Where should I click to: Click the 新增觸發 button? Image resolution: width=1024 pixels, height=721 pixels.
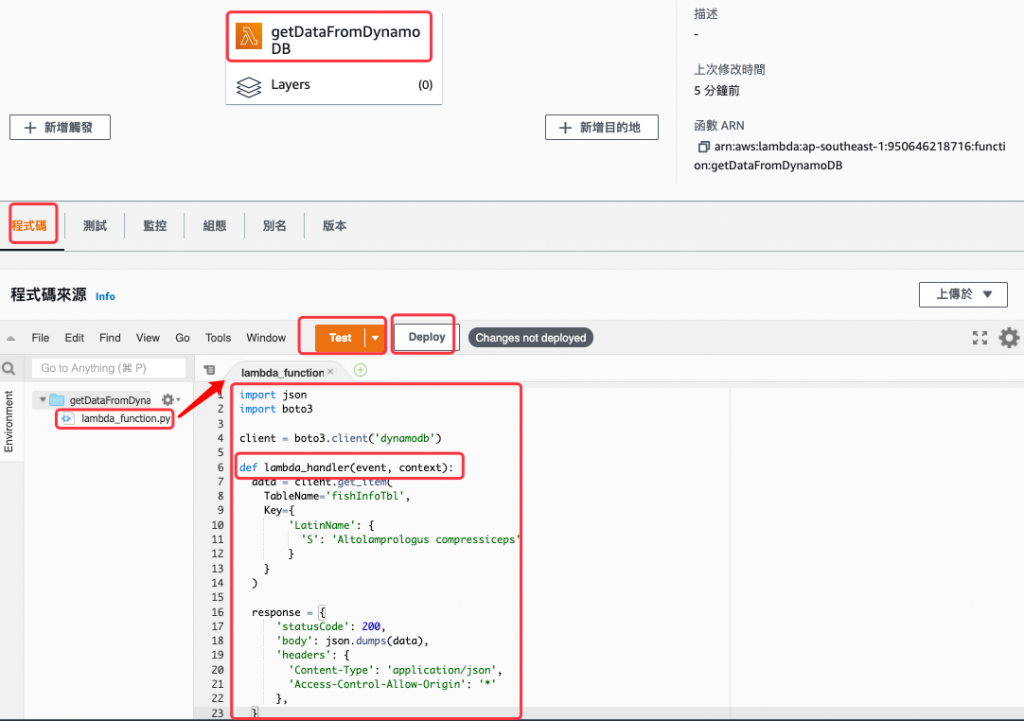point(60,127)
